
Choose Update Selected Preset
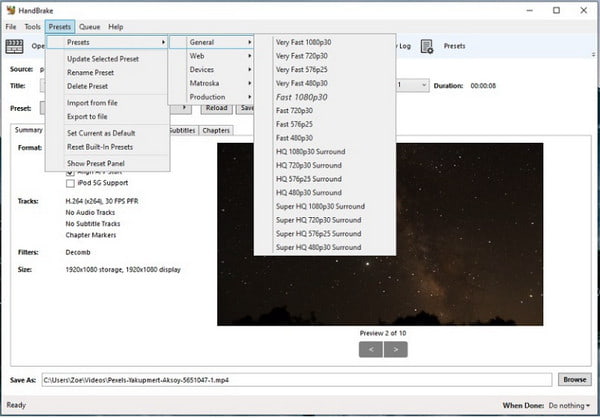coord(107,59)
